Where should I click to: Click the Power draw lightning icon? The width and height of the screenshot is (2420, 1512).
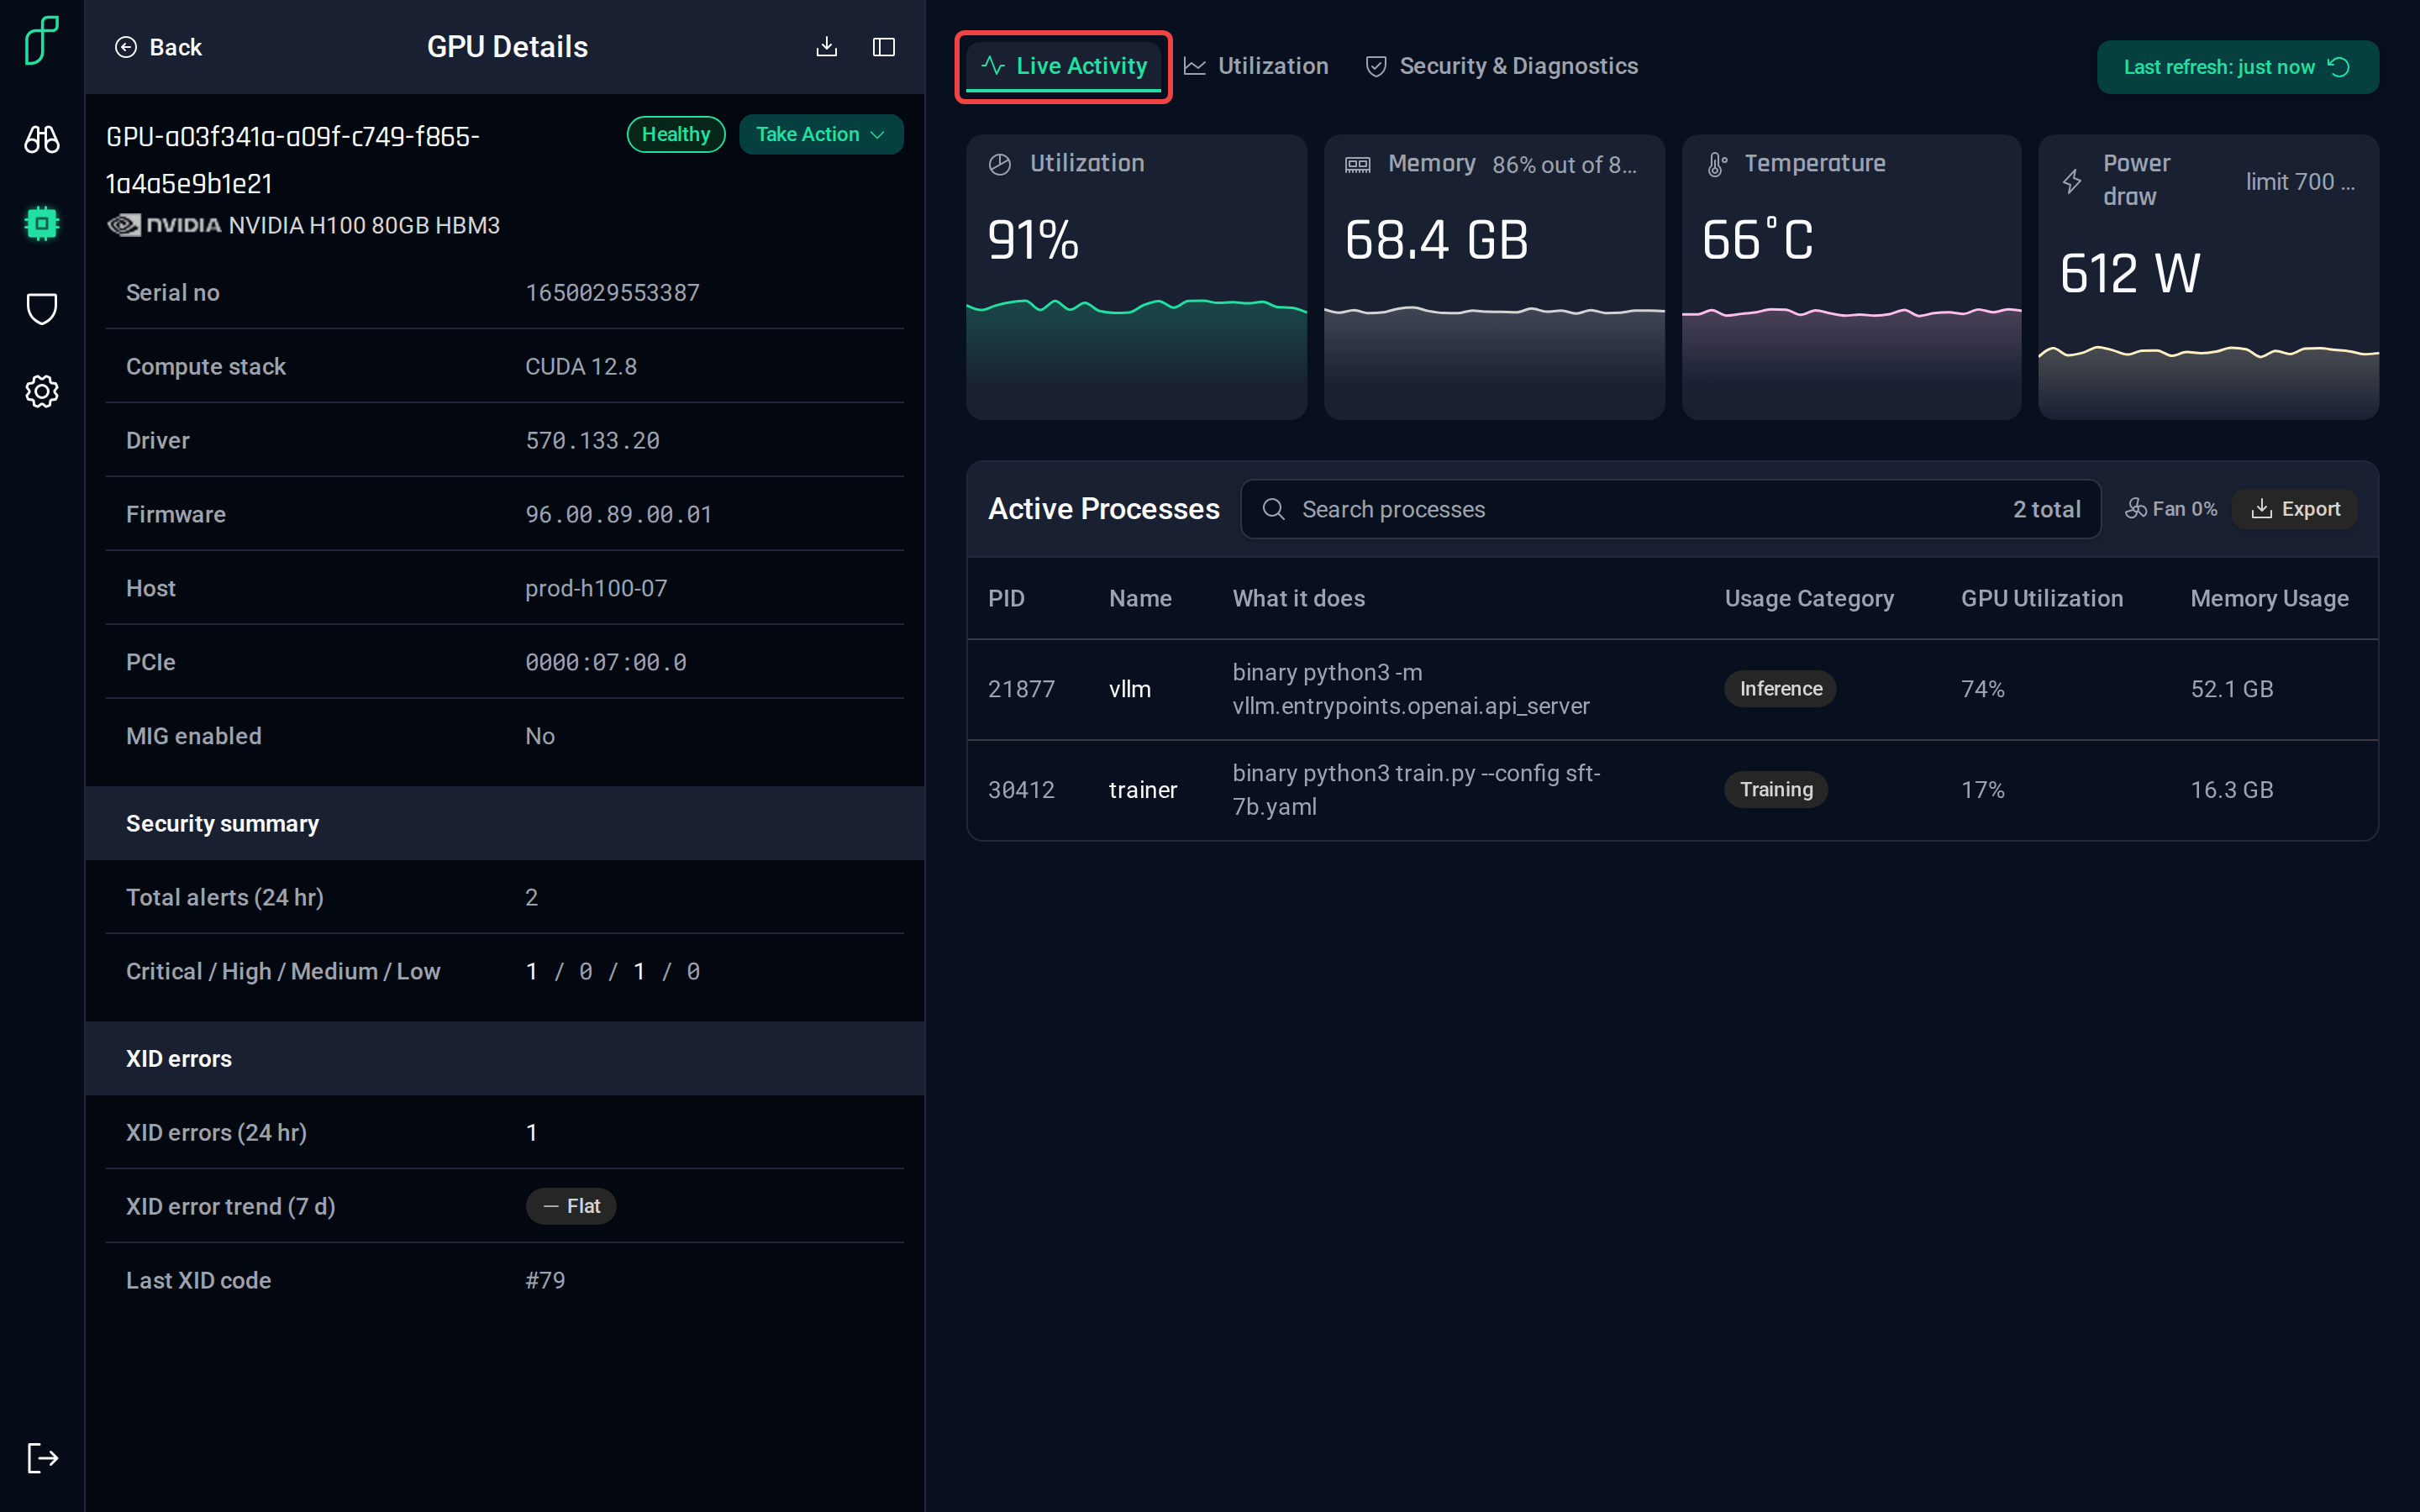tap(2073, 181)
